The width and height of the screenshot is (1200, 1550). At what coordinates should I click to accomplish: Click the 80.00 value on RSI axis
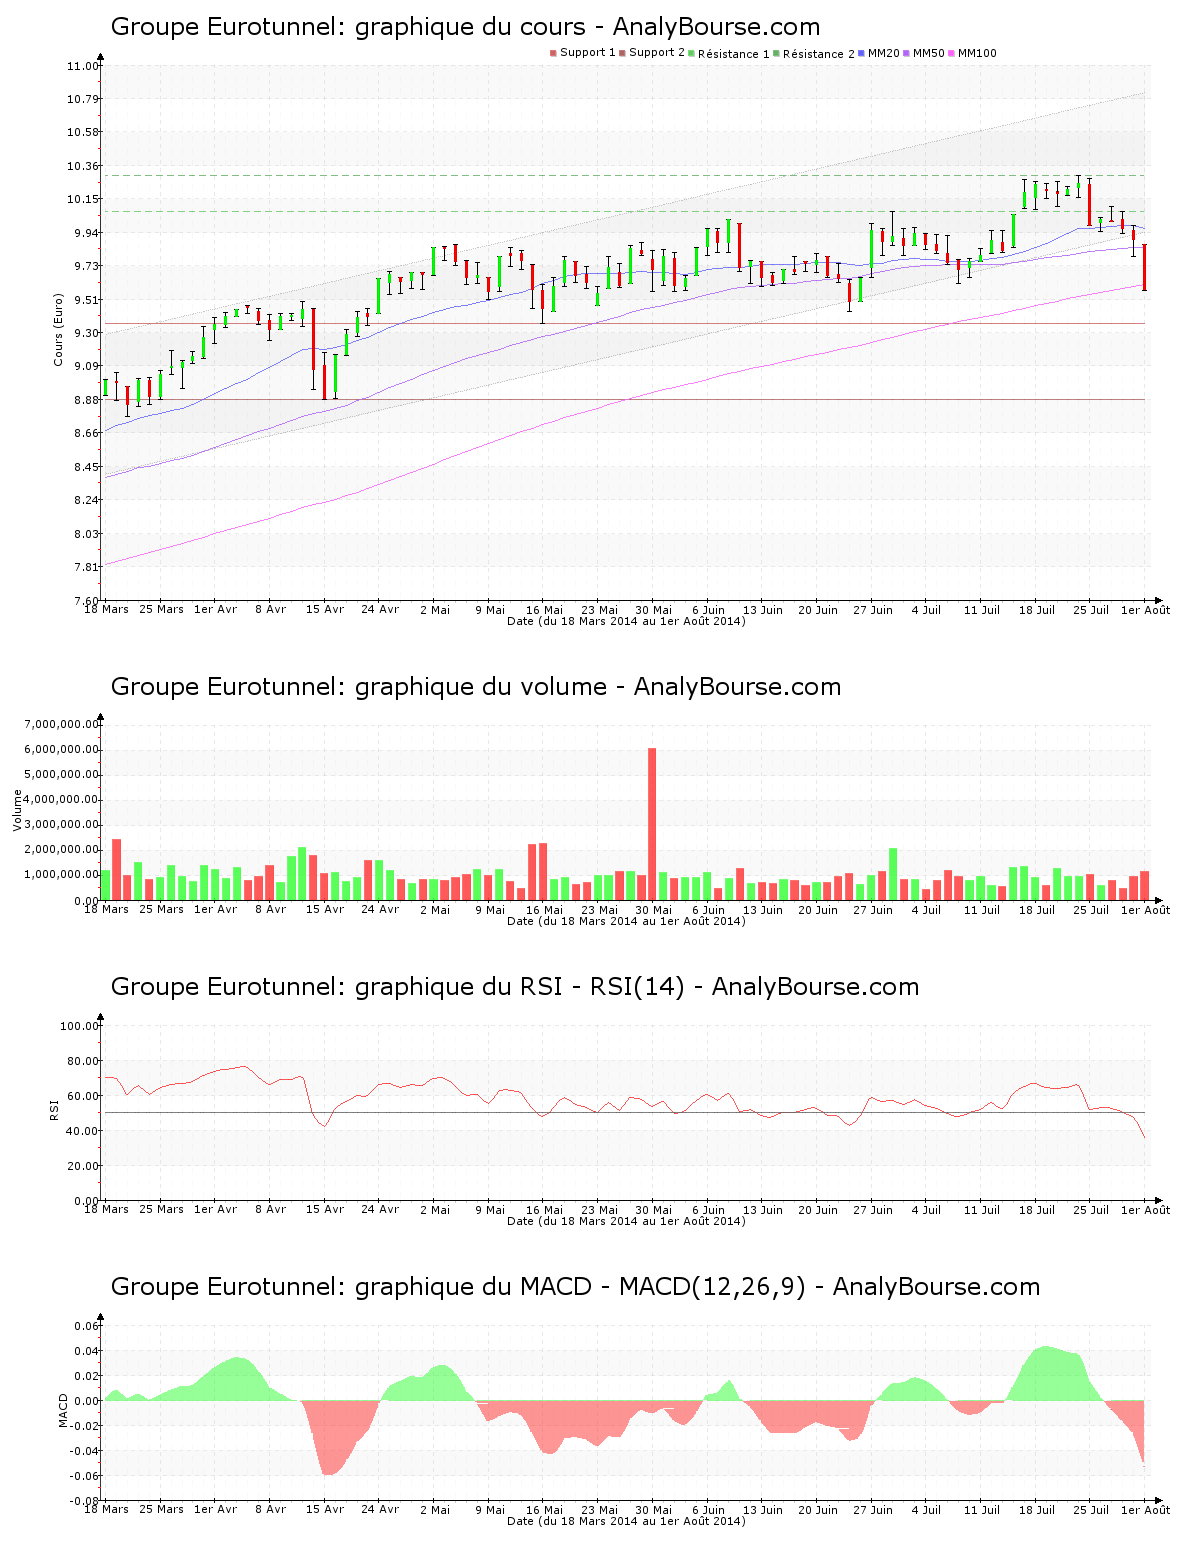click(x=83, y=1061)
